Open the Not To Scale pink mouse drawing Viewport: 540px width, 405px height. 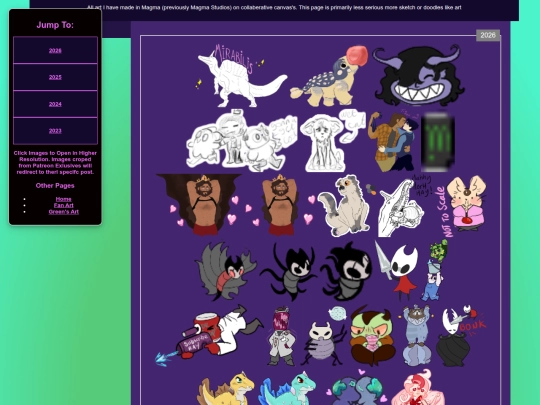coord(462,206)
